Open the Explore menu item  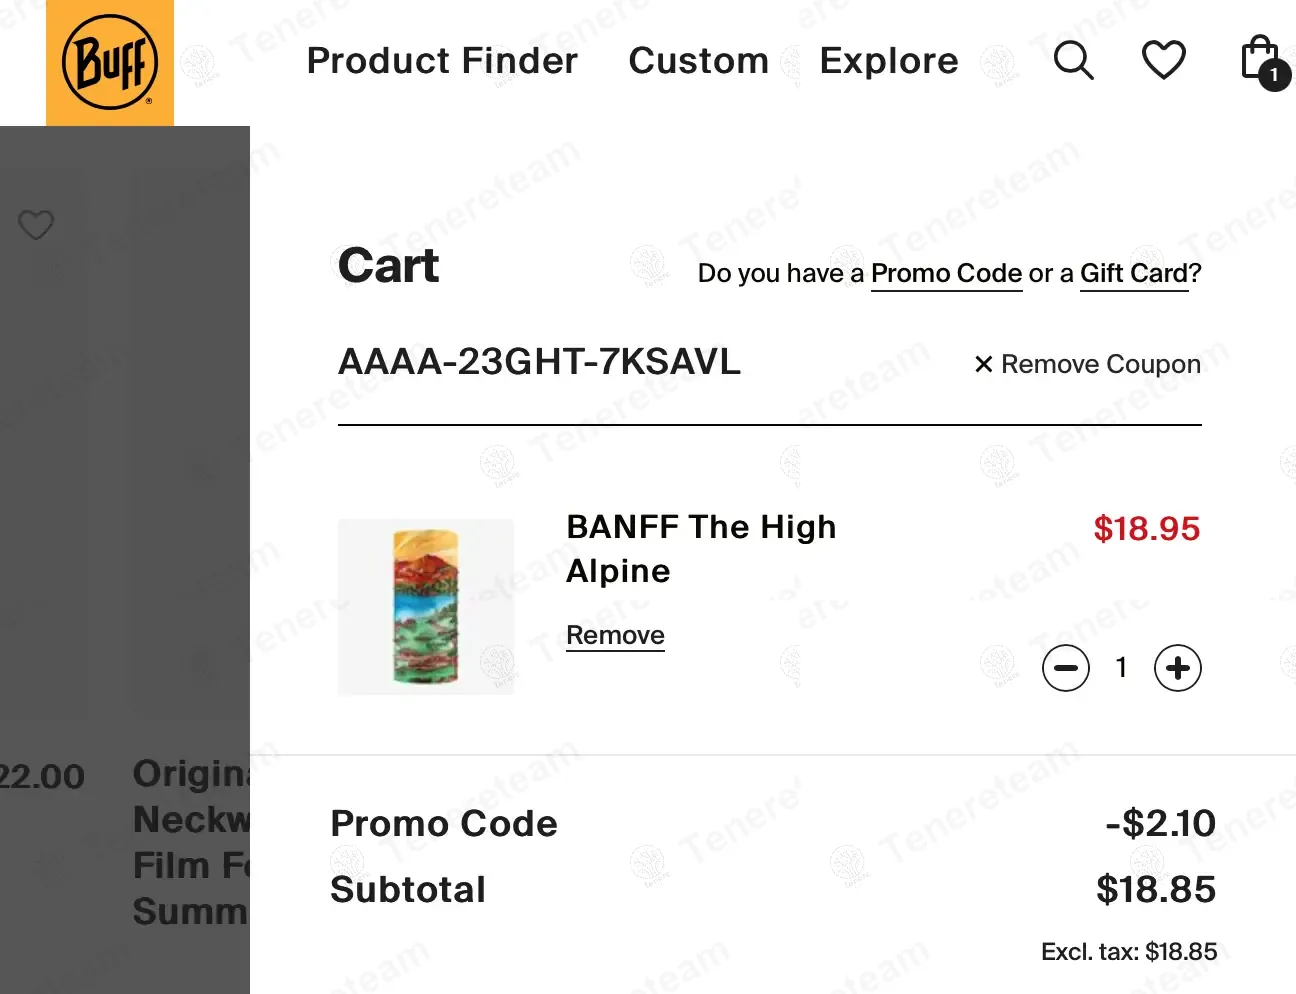(x=889, y=61)
